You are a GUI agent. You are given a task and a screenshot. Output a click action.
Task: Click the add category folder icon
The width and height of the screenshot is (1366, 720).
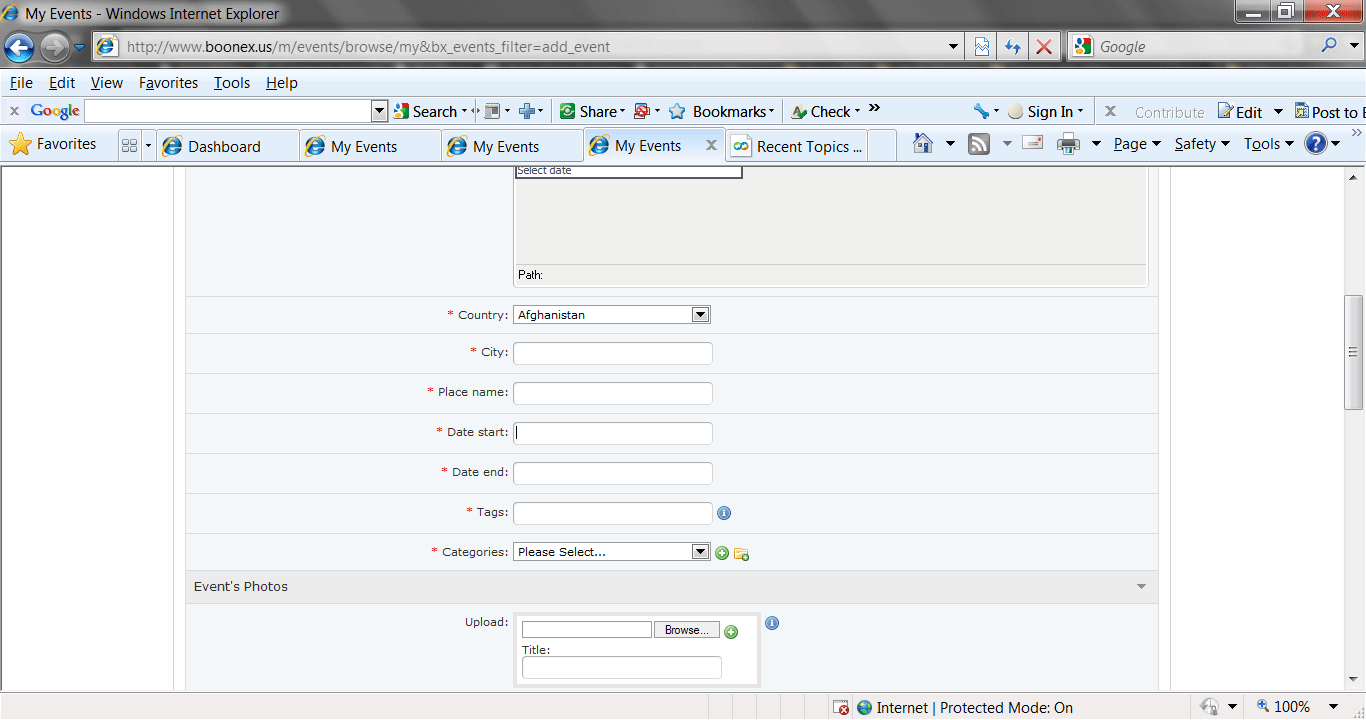pyautogui.click(x=741, y=553)
